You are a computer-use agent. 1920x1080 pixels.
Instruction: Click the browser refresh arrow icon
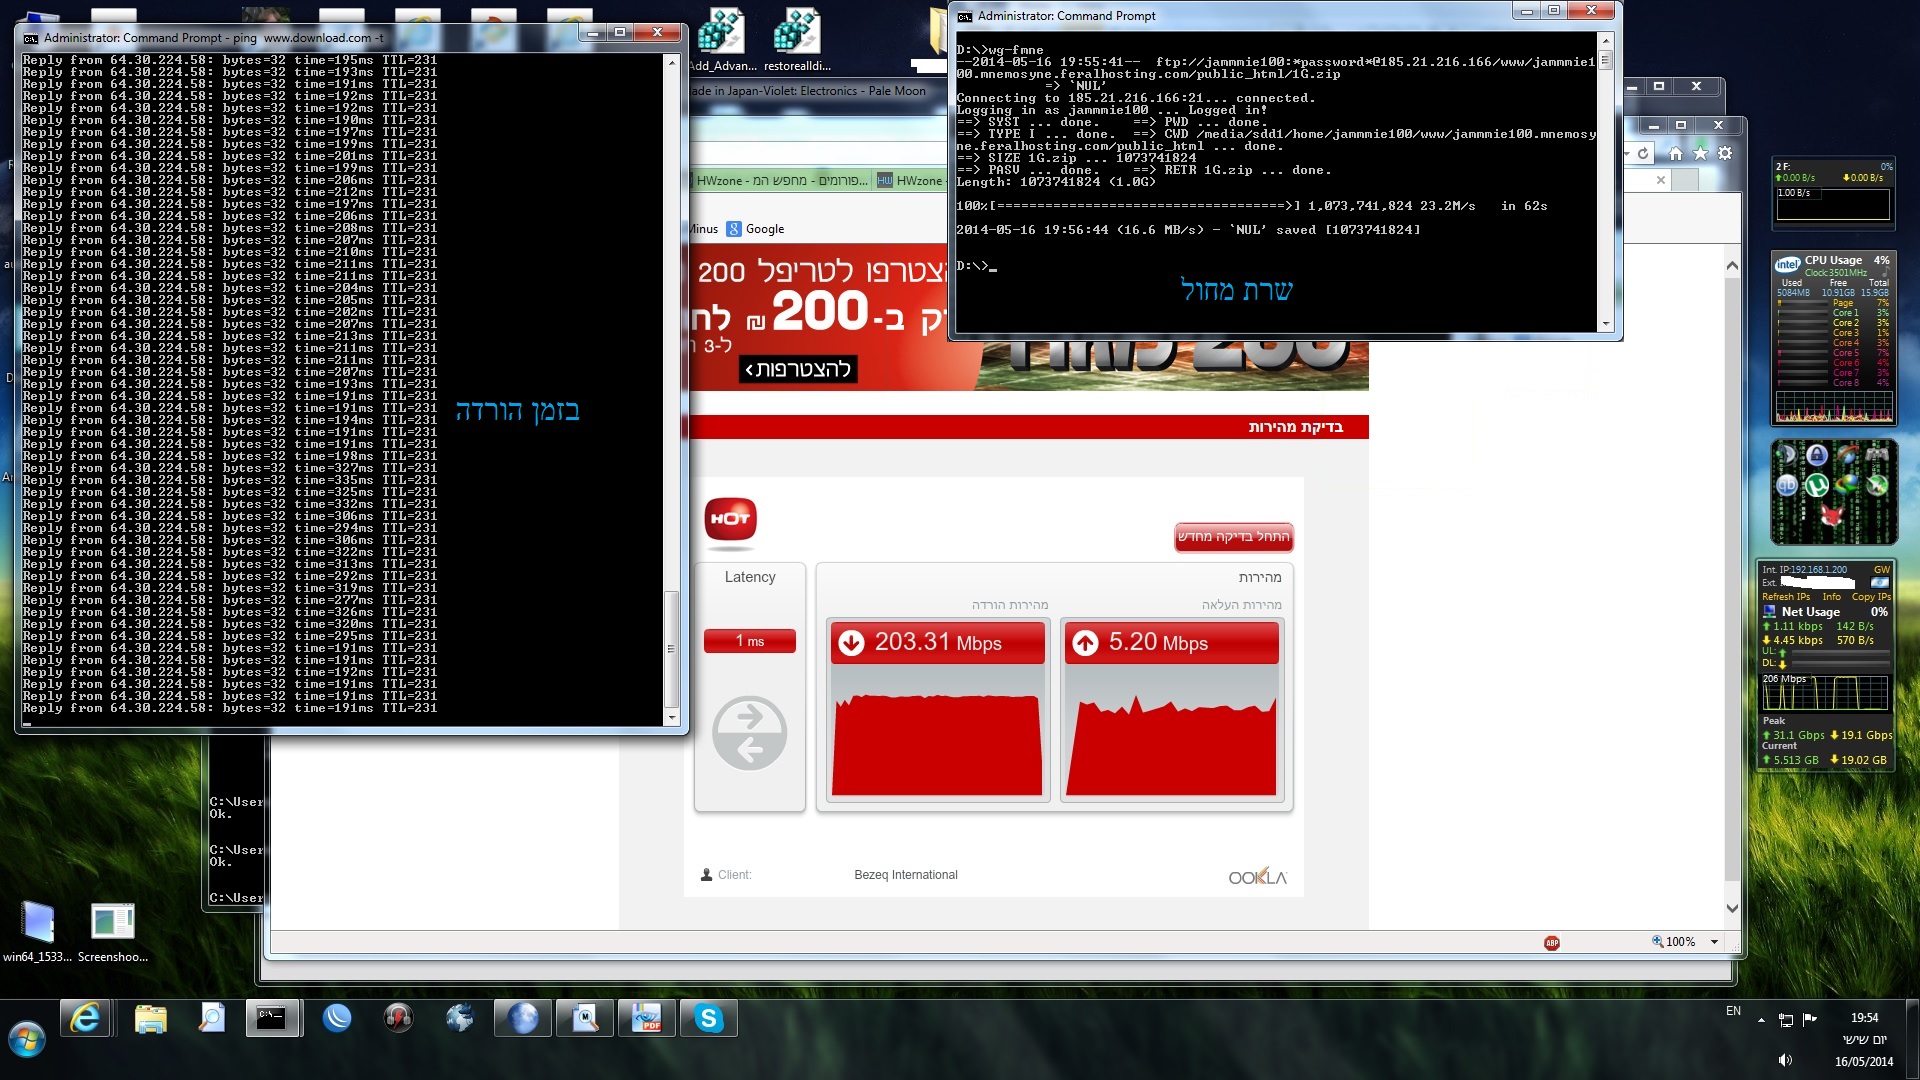1643,153
